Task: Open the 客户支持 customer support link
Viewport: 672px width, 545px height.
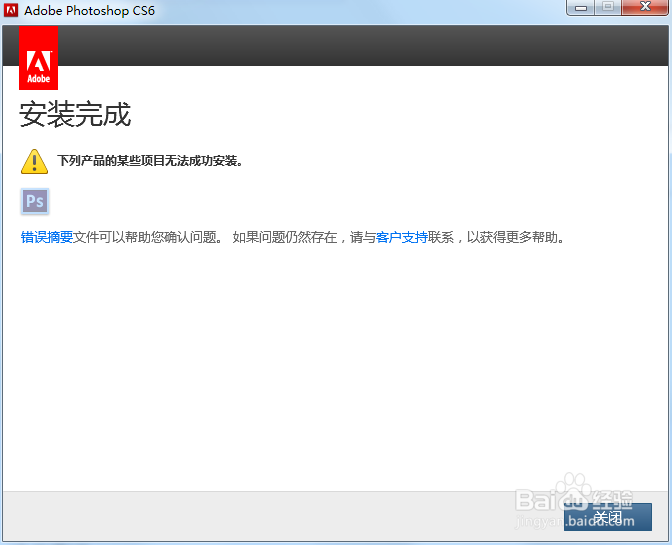Action: (402, 237)
